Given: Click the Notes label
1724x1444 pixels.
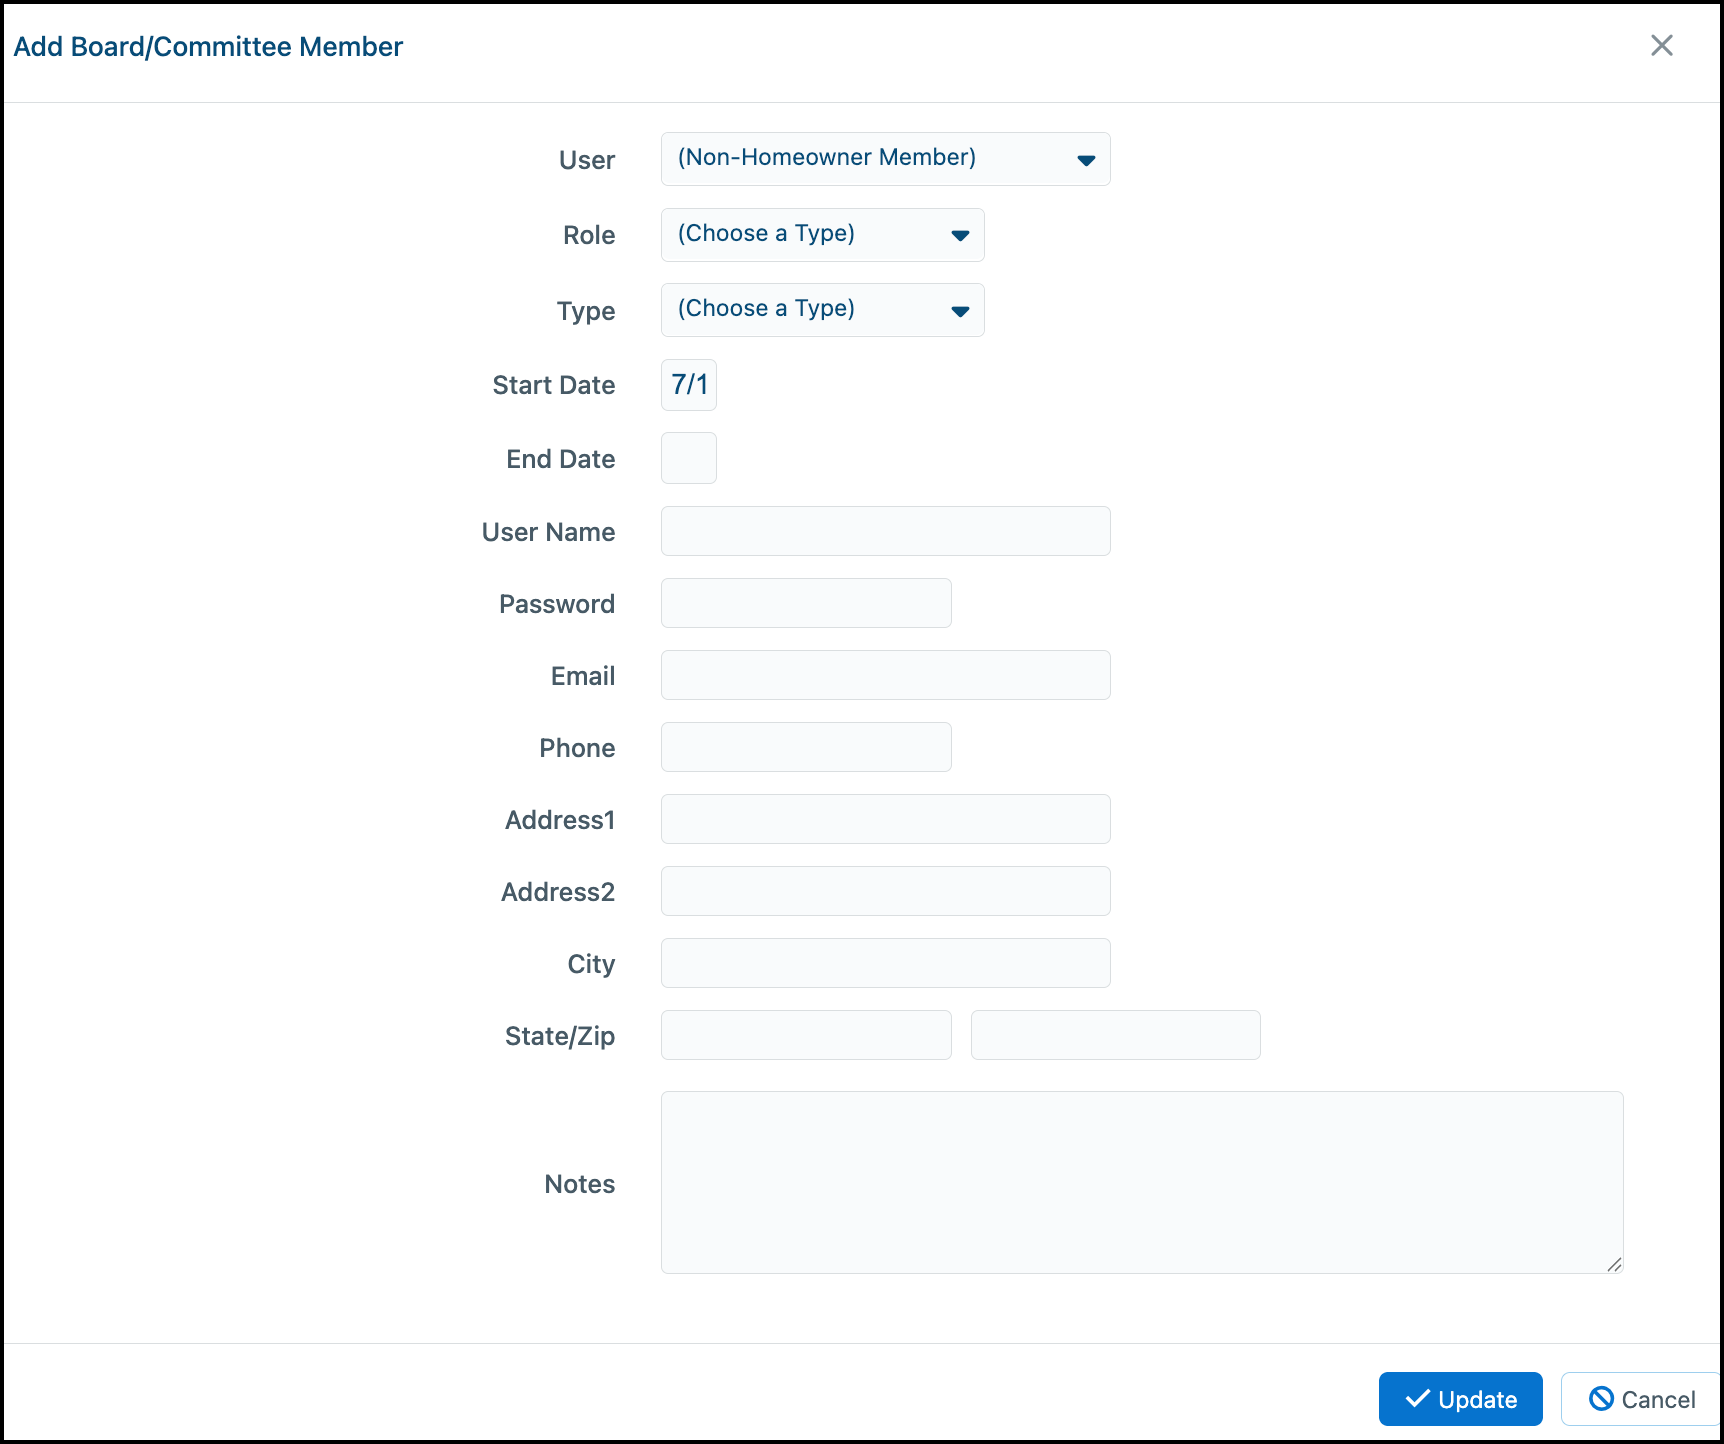Looking at the screenshot, I should (x=579, y=1184).
